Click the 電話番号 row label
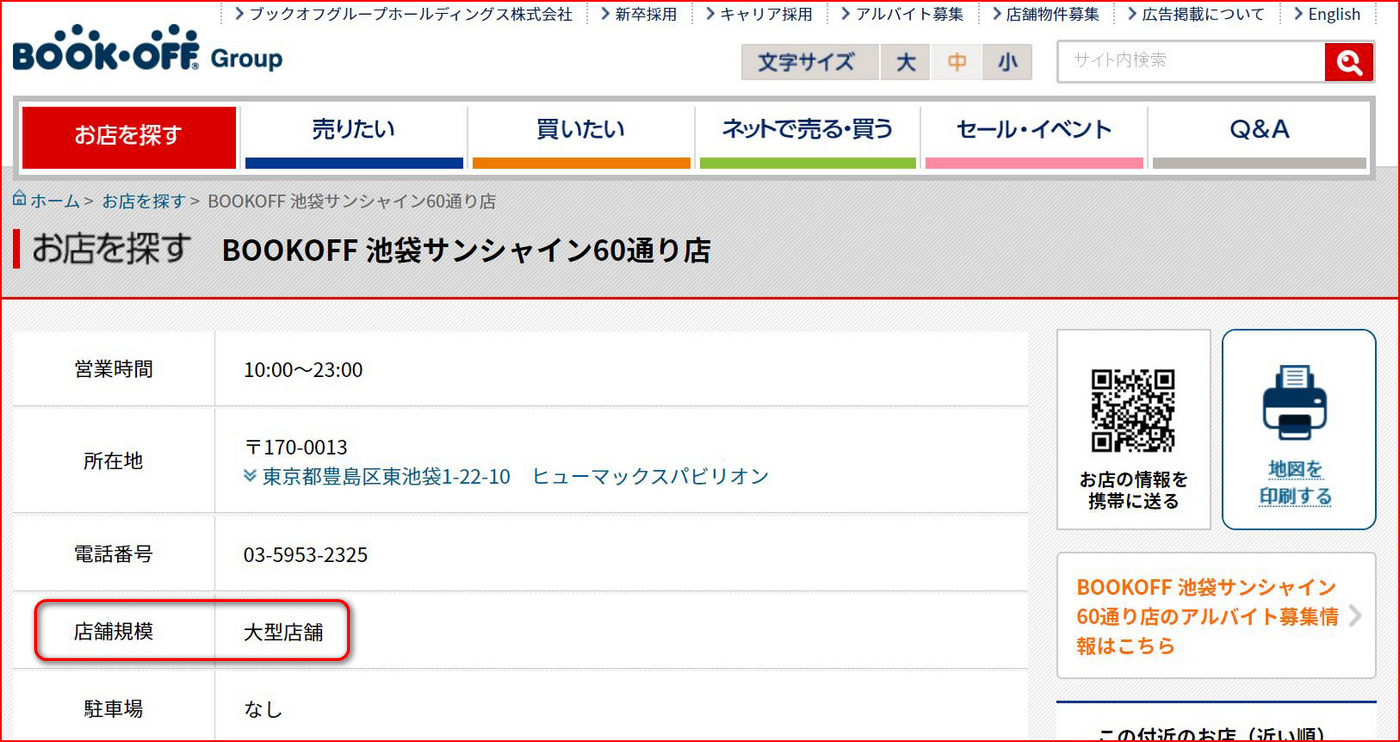This screenshot has height=742, width=1400. pyautogui.click(x=113, y=553)
